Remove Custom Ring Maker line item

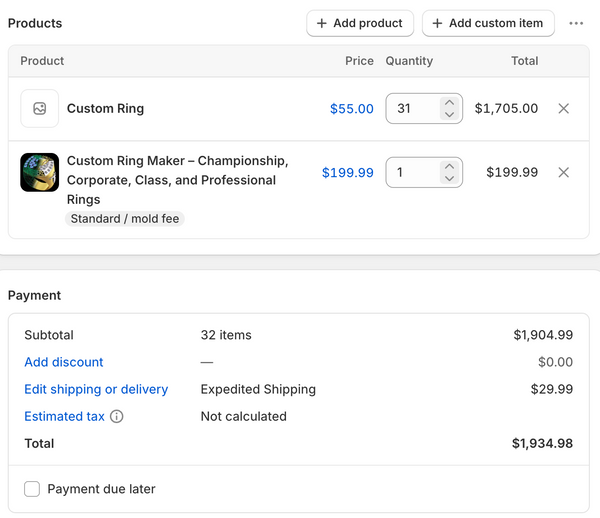pyautogui.click(x=563, y=173)
